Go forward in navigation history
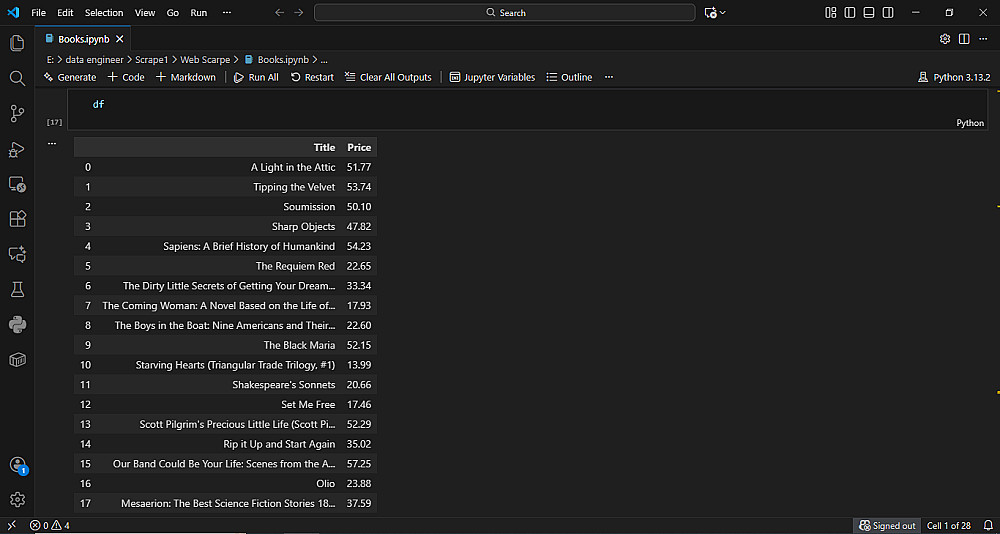The image size is (1000, 534). [x=298, y=13]
